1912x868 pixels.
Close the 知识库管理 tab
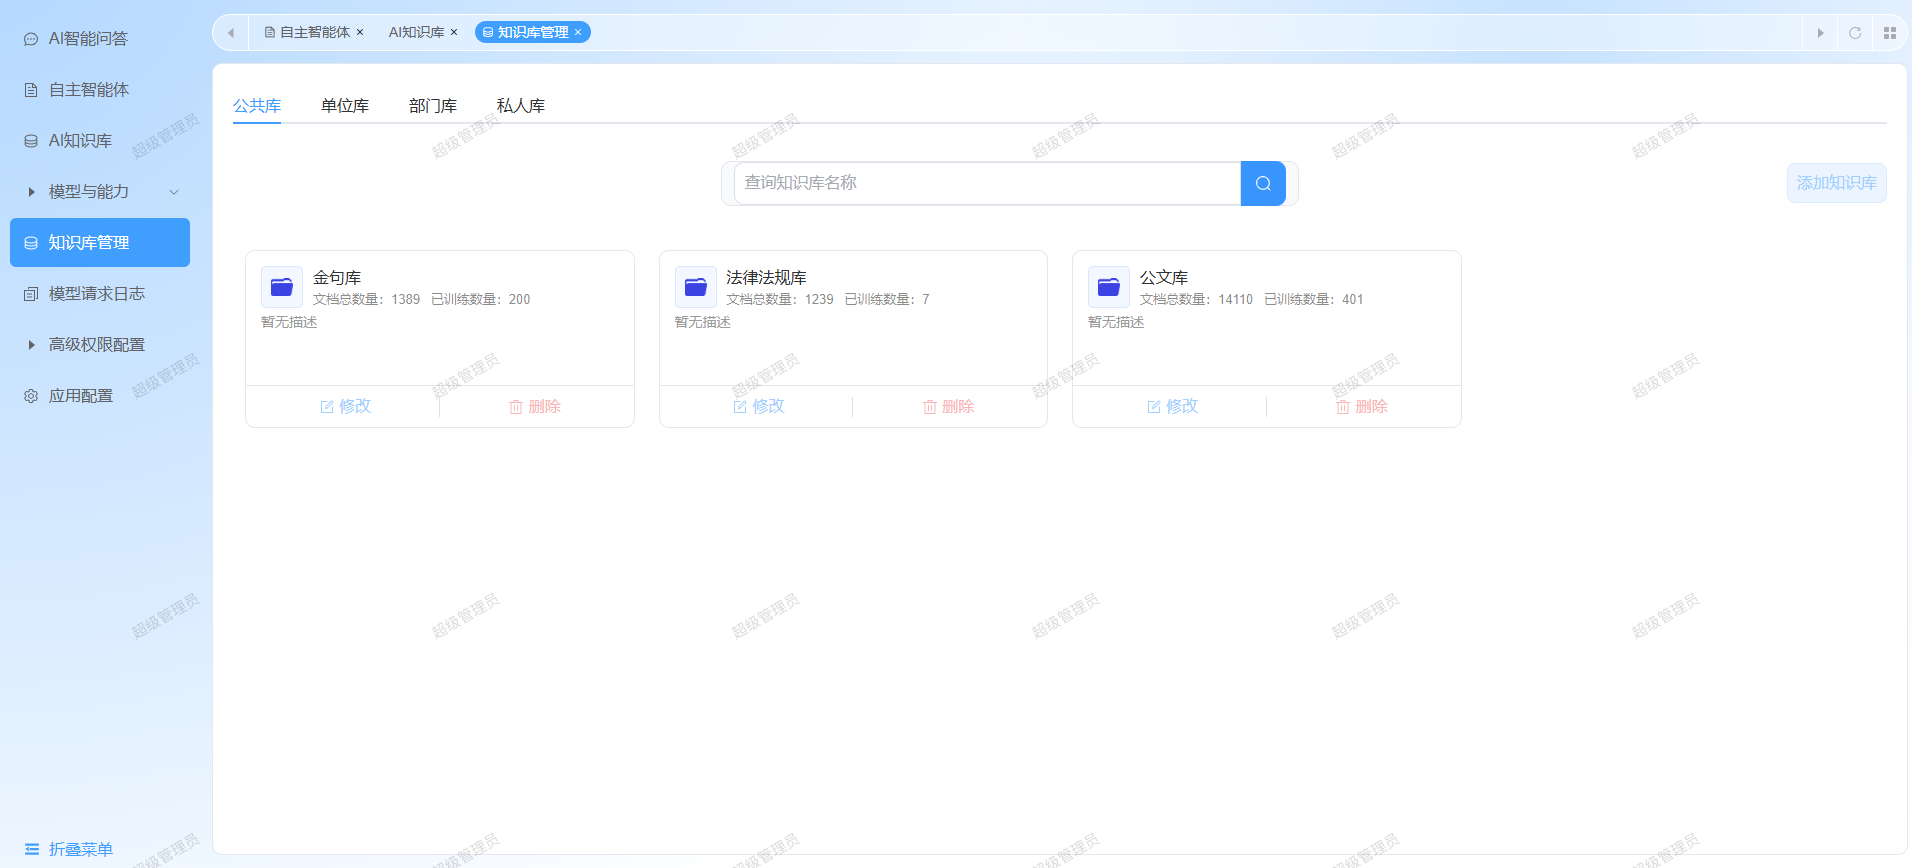pos(578,32)
